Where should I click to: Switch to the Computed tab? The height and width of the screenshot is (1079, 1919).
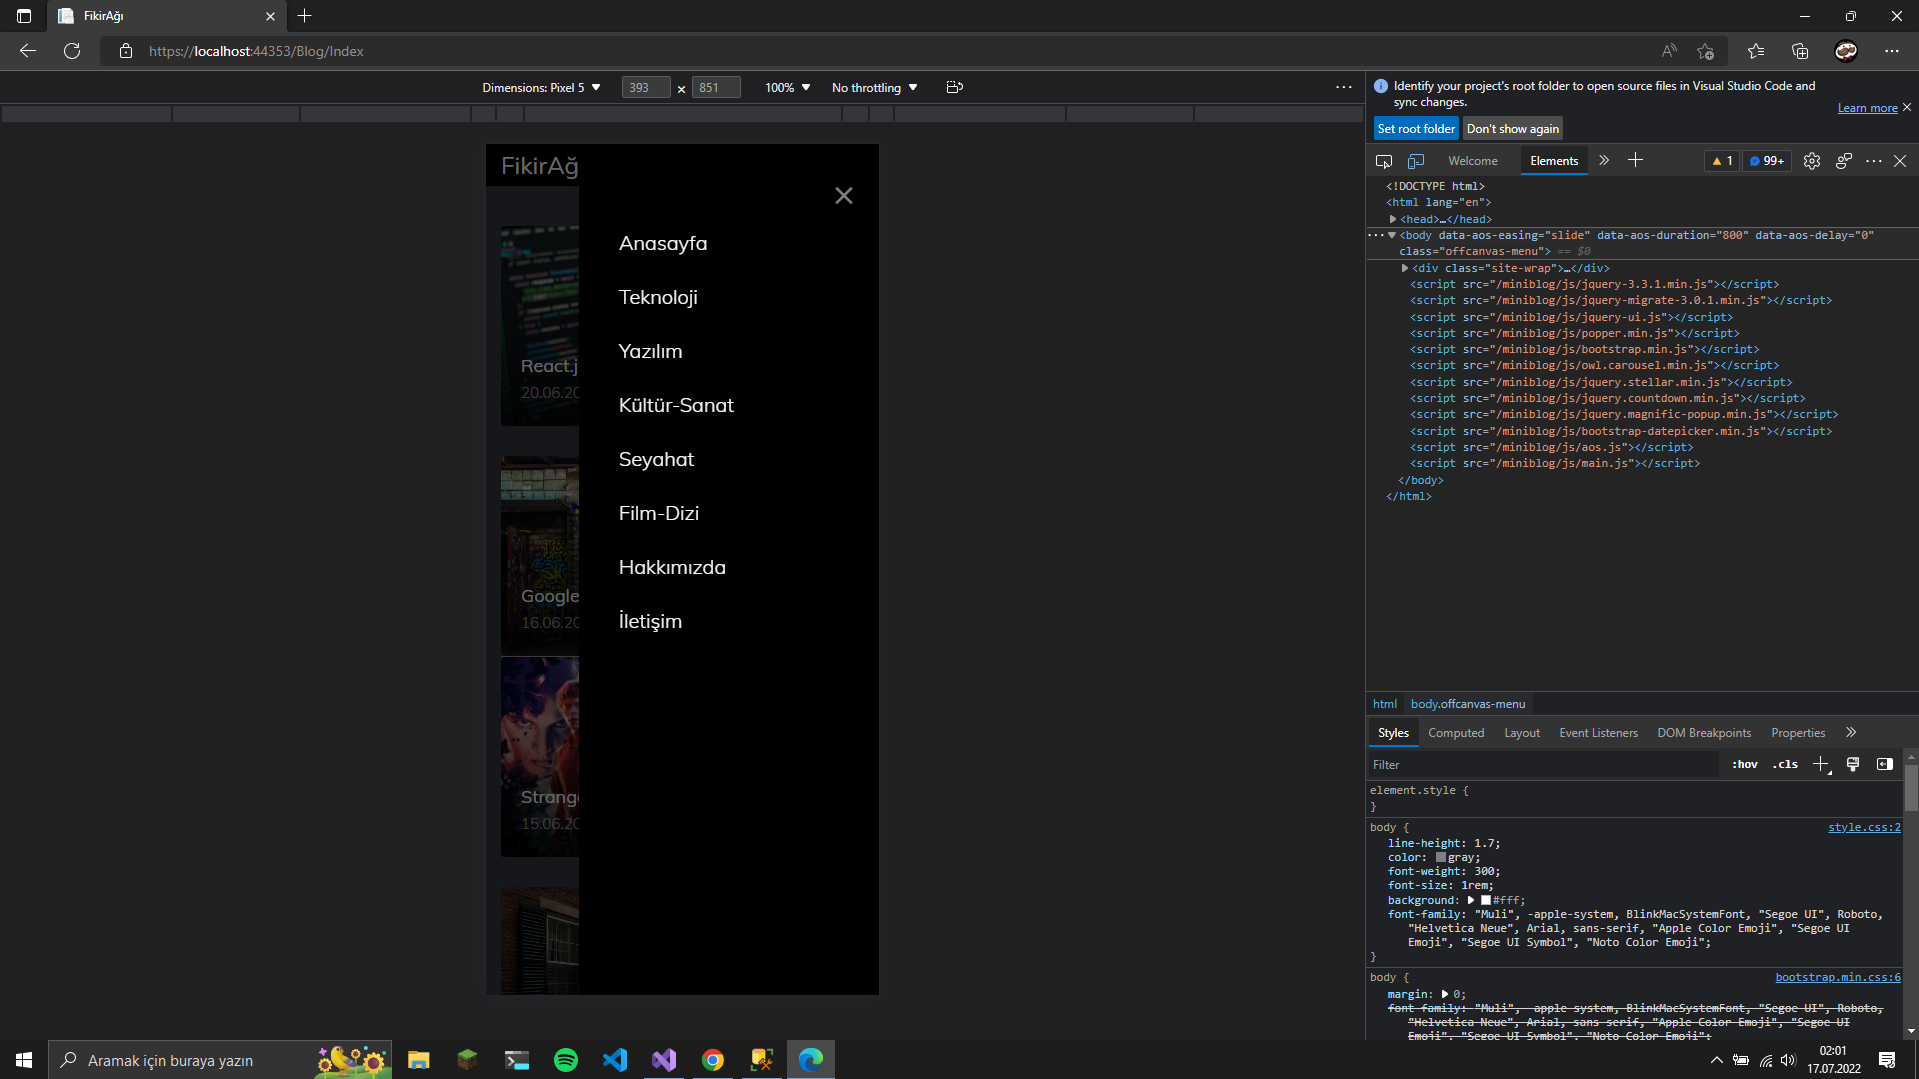point(1456,733)
